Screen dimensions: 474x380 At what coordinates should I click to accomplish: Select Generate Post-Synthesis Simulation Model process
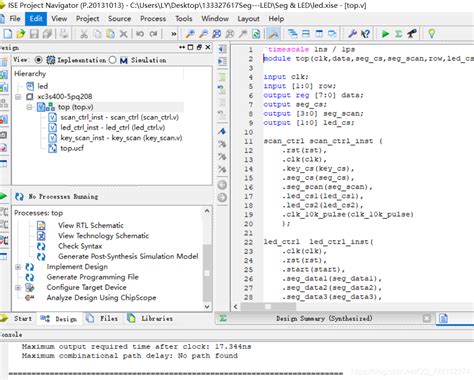(x=128, y=256)
